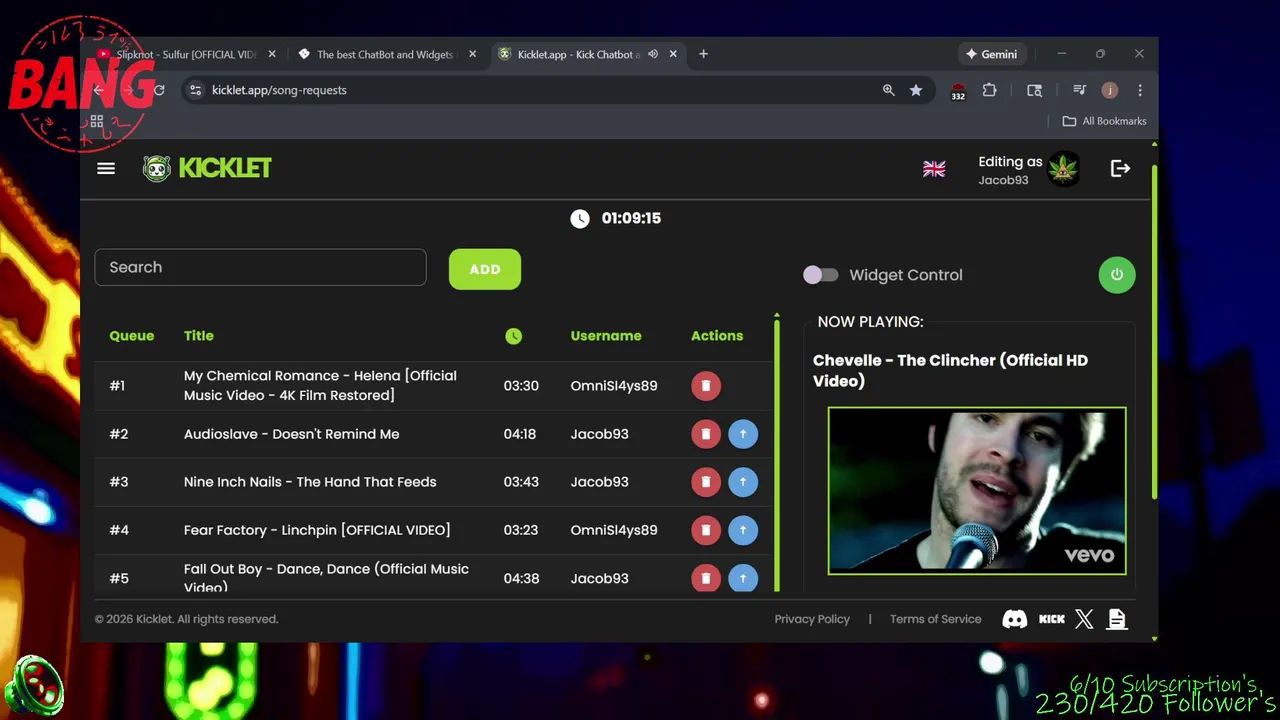1280x720 pixels.
Task: Delete Audioslave - Doesn't Remind Me
Action: point(706,434)
